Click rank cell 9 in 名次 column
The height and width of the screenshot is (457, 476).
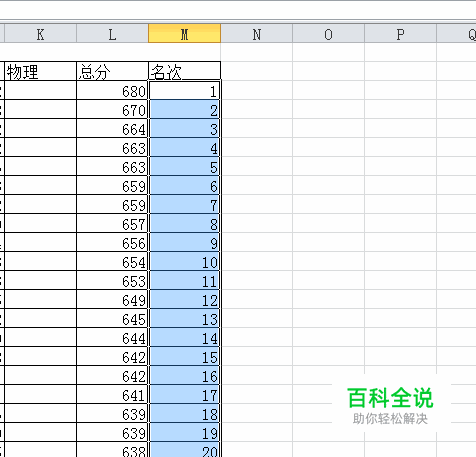click(184, 242)
